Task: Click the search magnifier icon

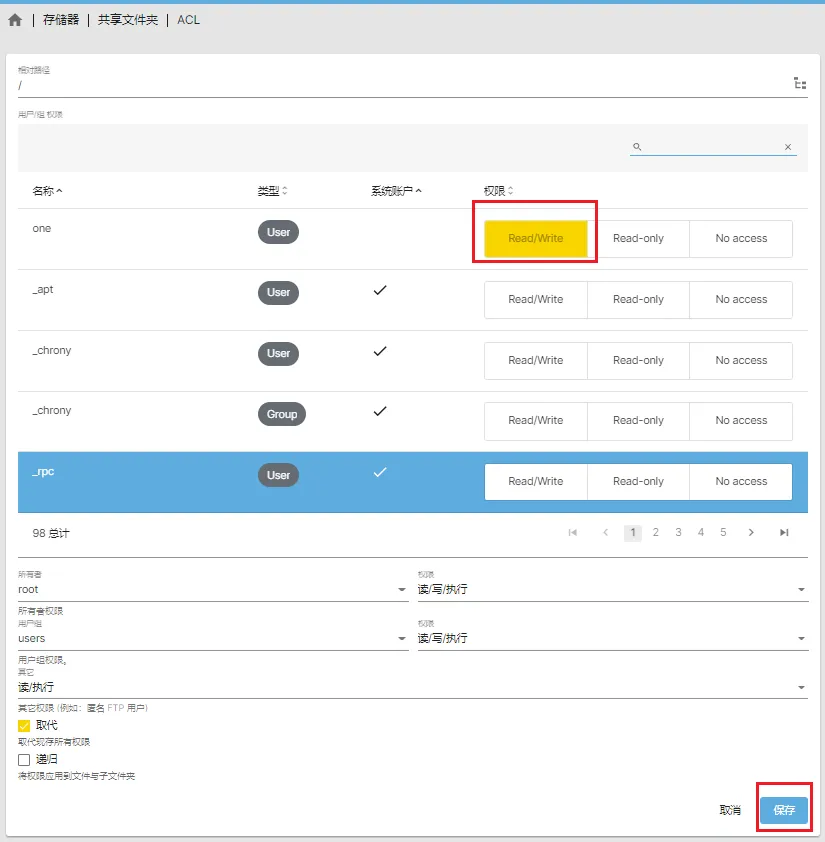Action: click(636, 147)
